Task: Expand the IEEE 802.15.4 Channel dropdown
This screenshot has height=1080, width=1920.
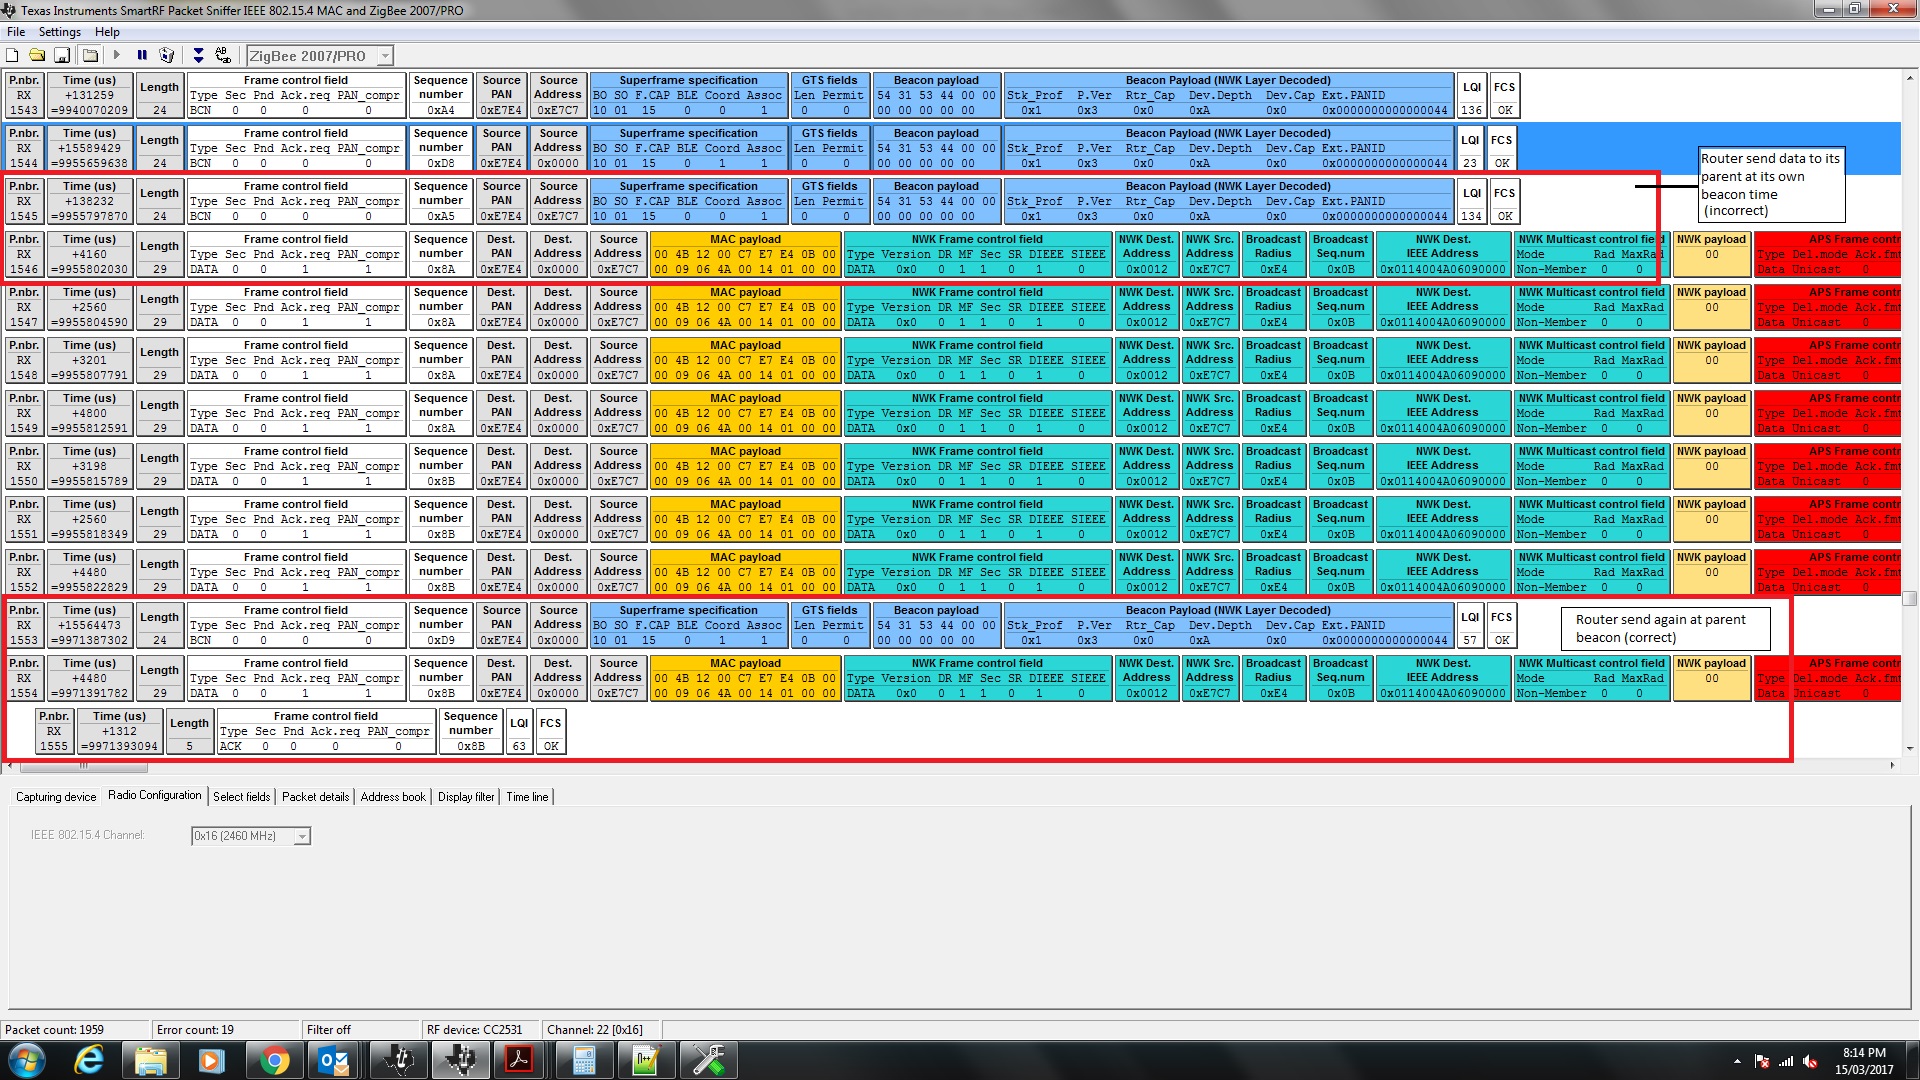Action: tap(302, 837)
